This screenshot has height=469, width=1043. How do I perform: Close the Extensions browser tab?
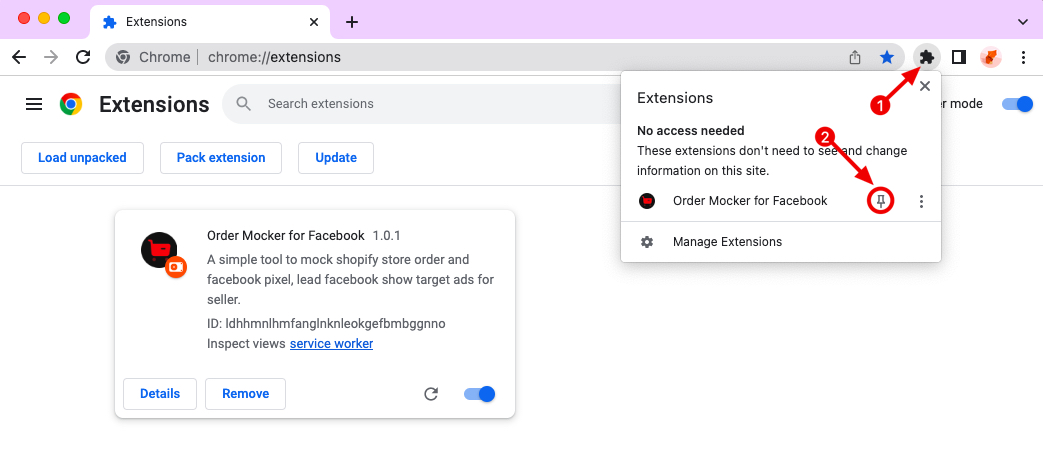pyautogui.click(x=315, y=22)
